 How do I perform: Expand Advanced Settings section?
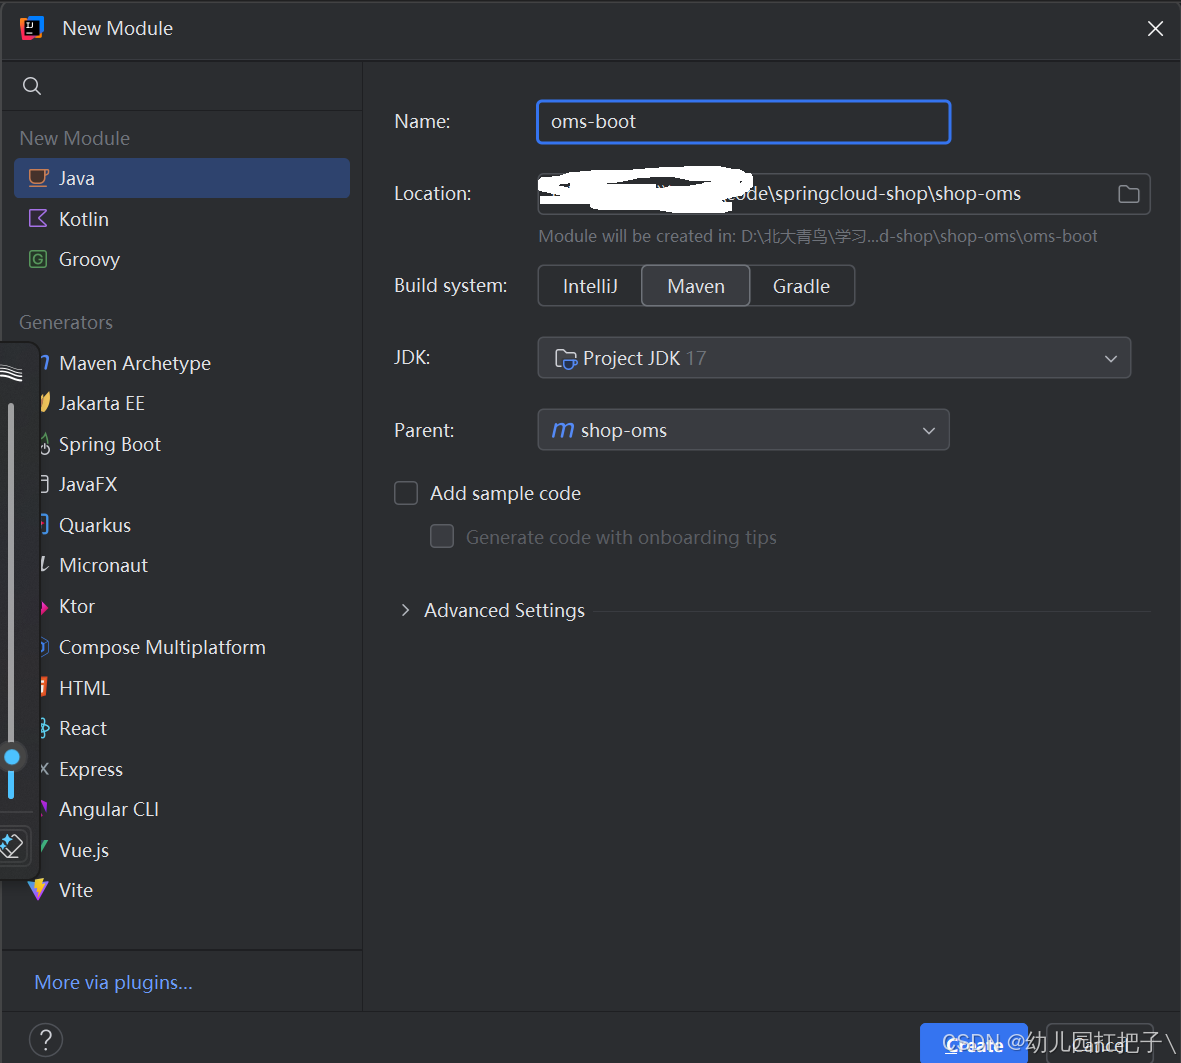(x=405, y=610)
